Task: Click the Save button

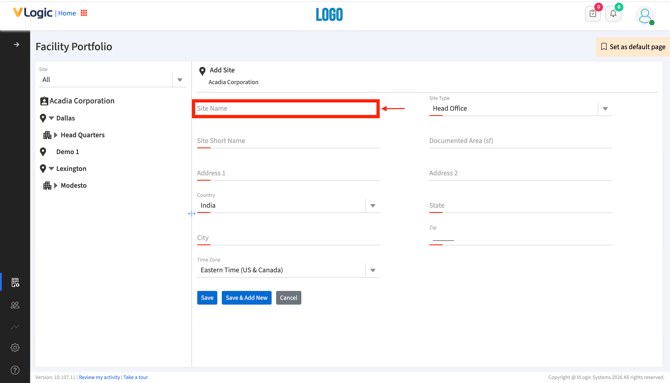Action: pos(207,298)
